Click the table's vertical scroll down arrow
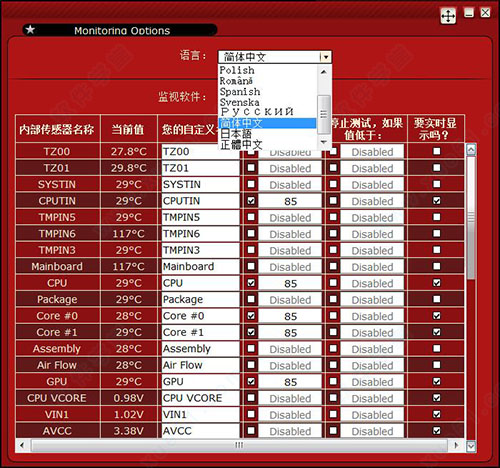Image resolution: width=500 pixels, height=468 pixels. click(471, 446)
